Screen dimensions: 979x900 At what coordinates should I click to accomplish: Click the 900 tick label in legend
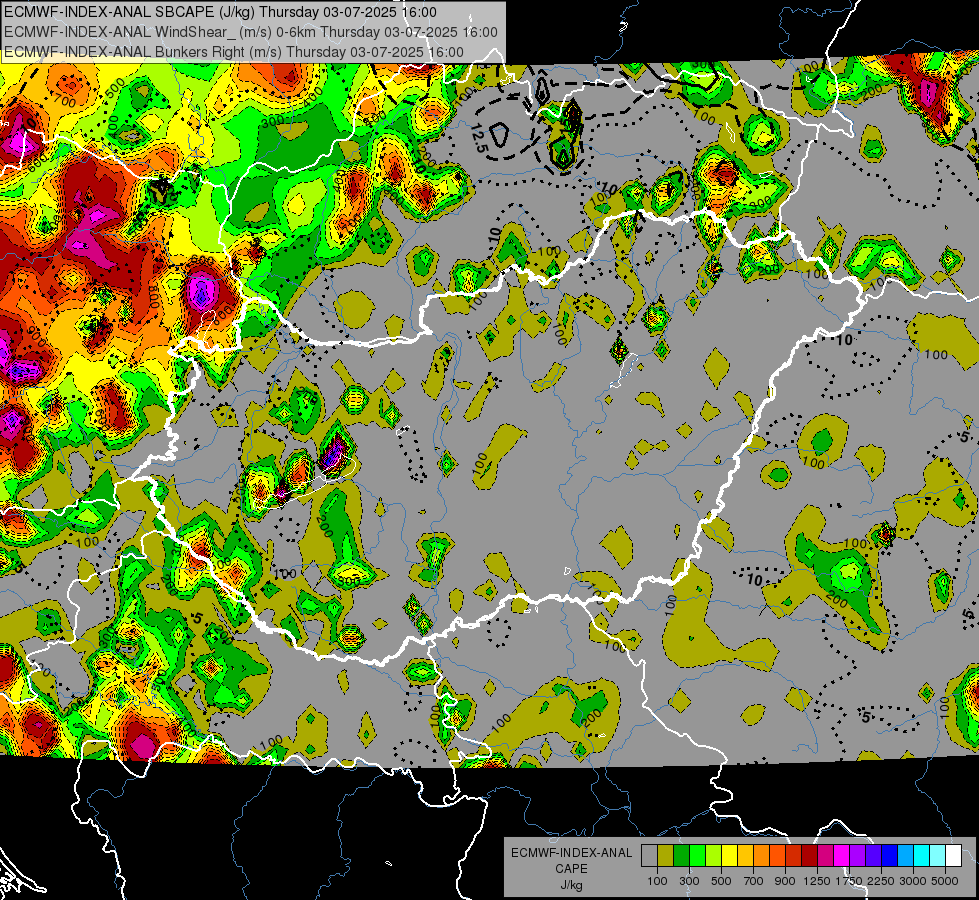click(x=785, y=881)
